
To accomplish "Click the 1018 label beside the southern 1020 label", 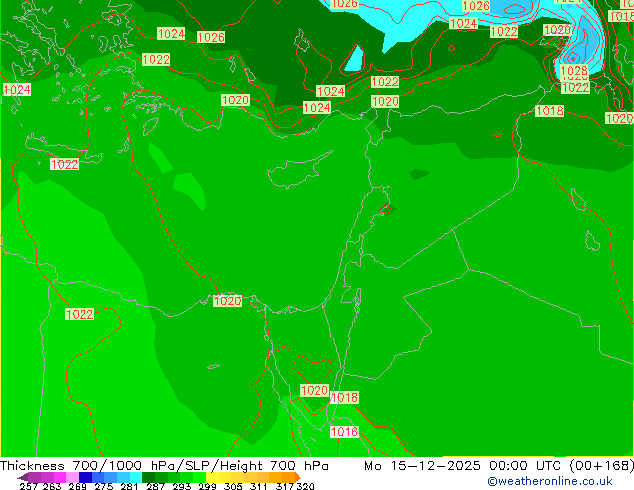I will pyautogui.click(x=344, y=397).
